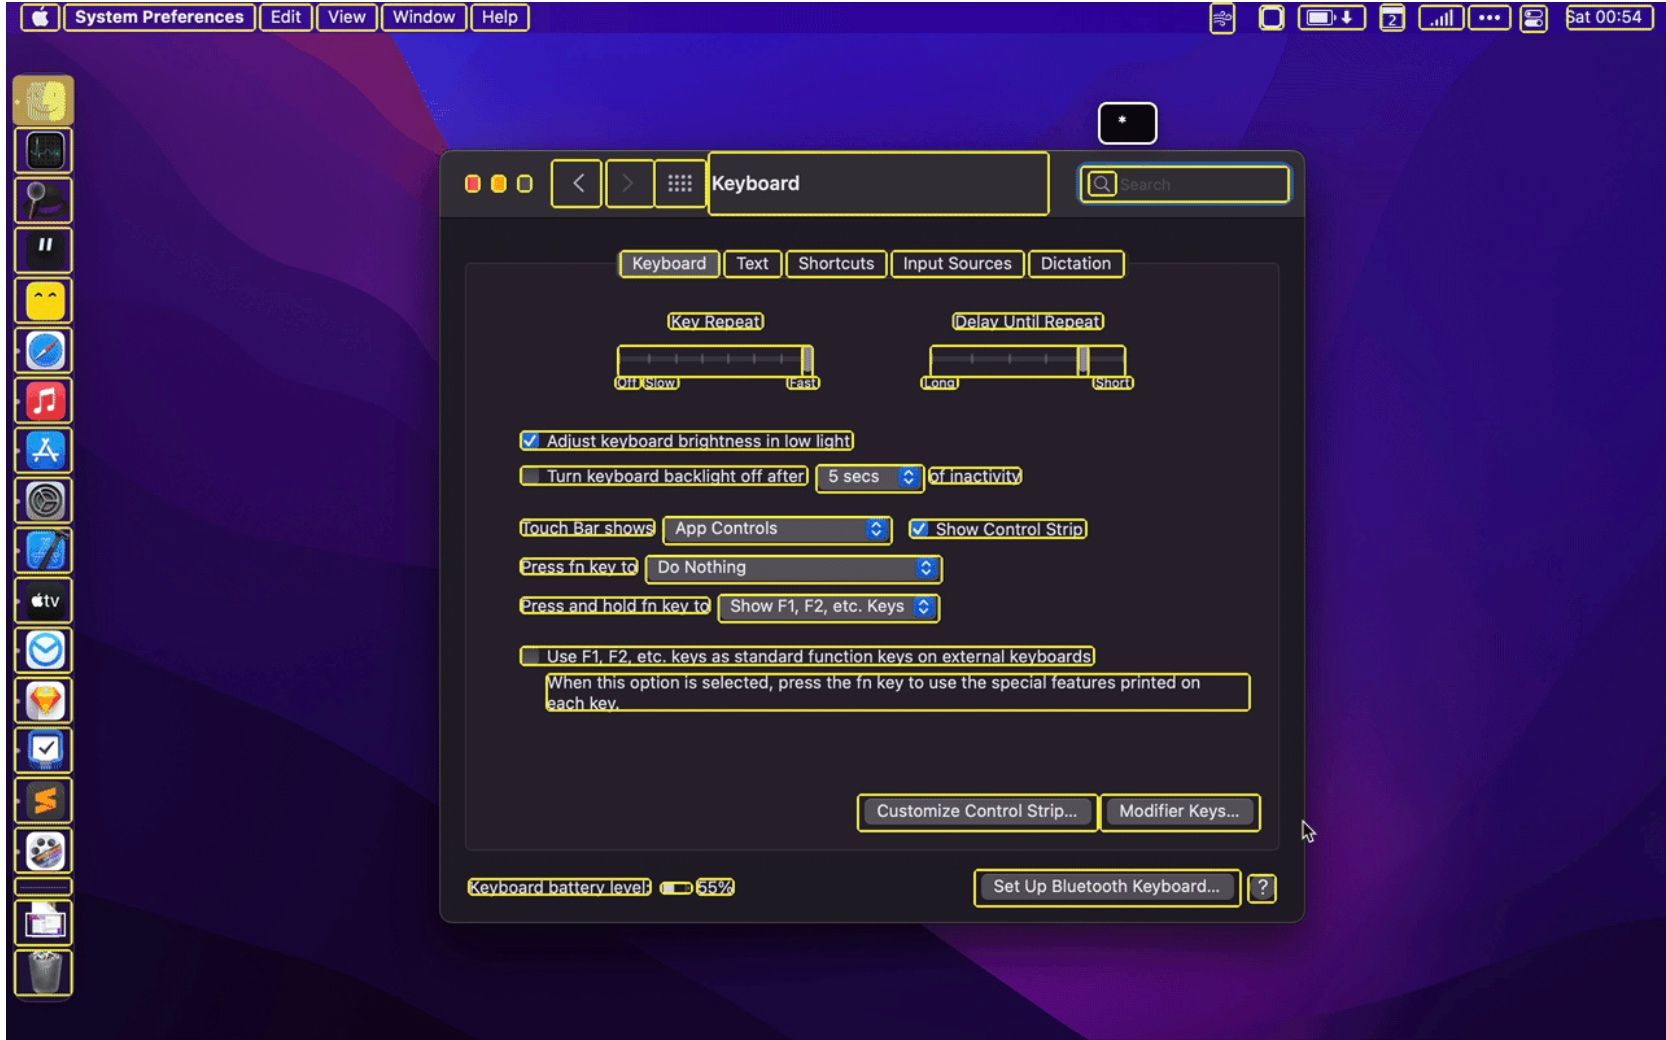Open Press fn key to Do Nothing dropdown
Viewport: 1666px width, 1040px height.
pos(794,568)
